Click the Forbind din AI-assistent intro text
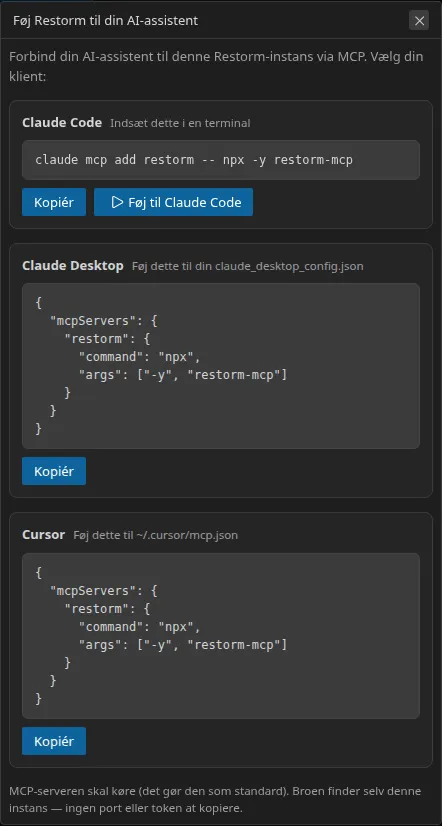Viewport: 442px width, 826px height. (x=216, y=66)
